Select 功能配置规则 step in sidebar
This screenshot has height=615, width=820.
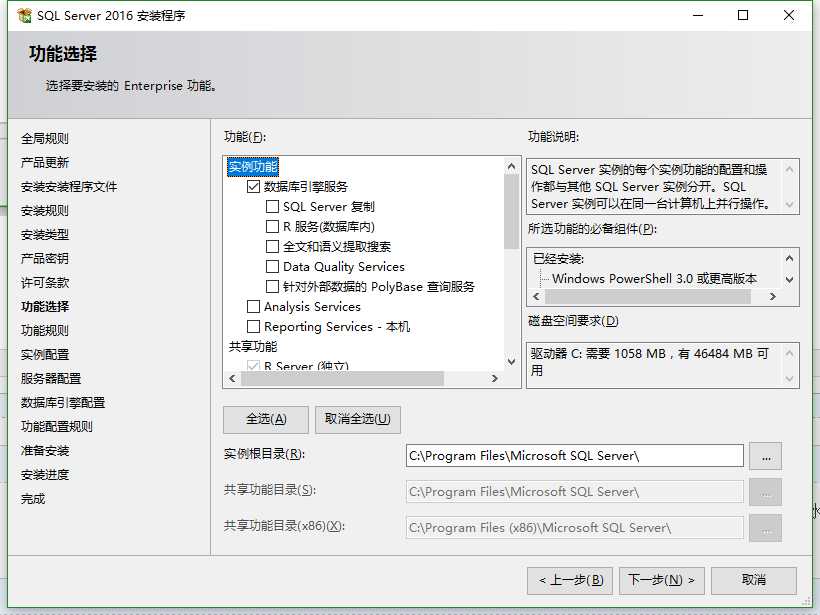[x=57, y=427]
